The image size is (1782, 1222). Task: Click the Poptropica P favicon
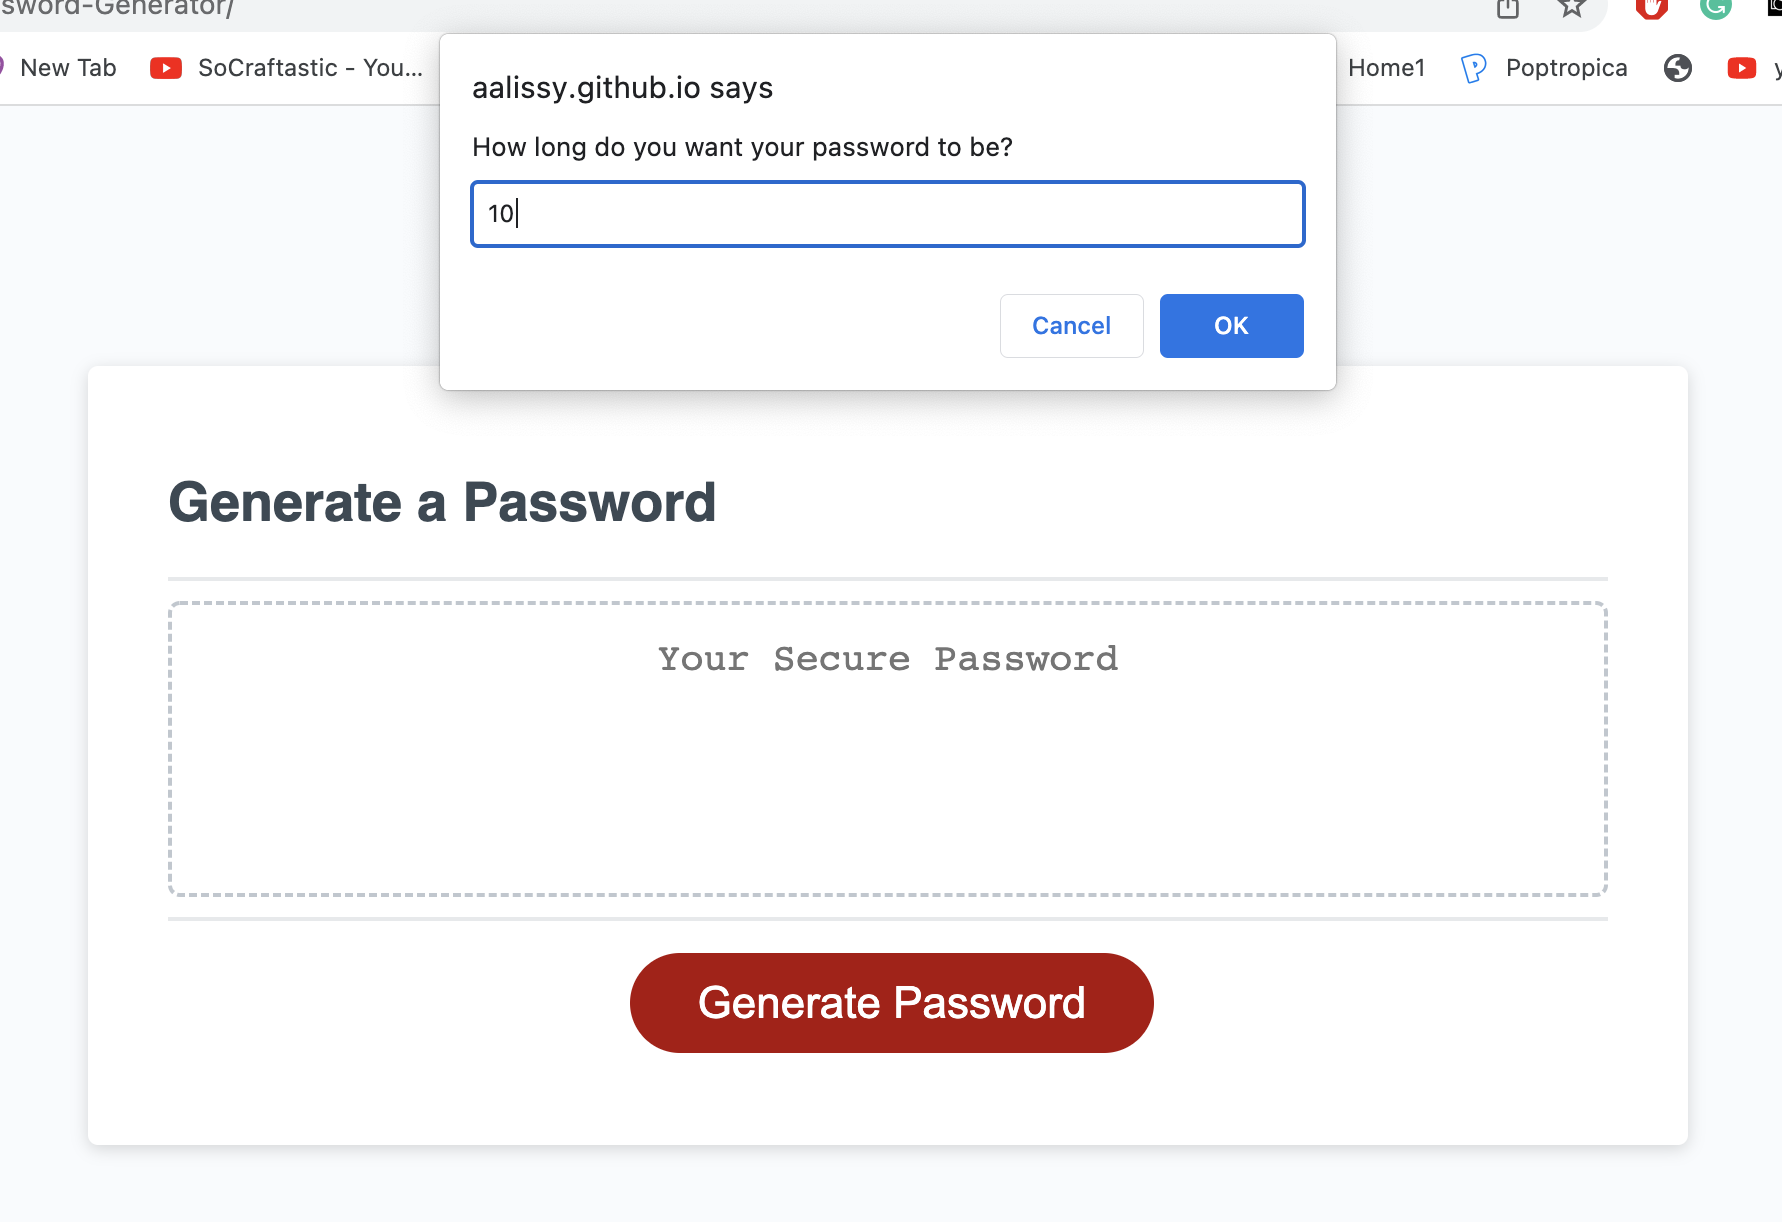point(1472,67)
